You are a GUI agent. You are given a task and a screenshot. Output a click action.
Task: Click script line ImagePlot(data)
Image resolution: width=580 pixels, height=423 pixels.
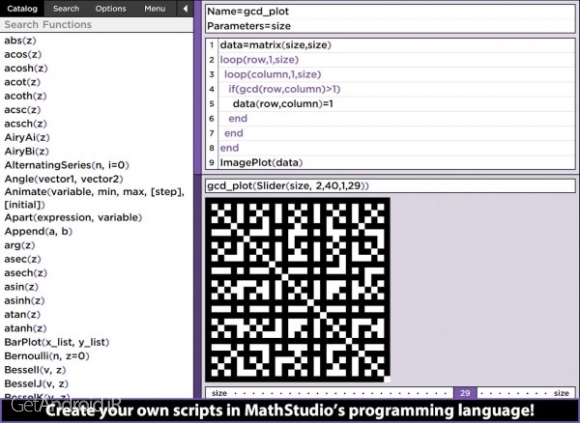(x=397, y=162)
